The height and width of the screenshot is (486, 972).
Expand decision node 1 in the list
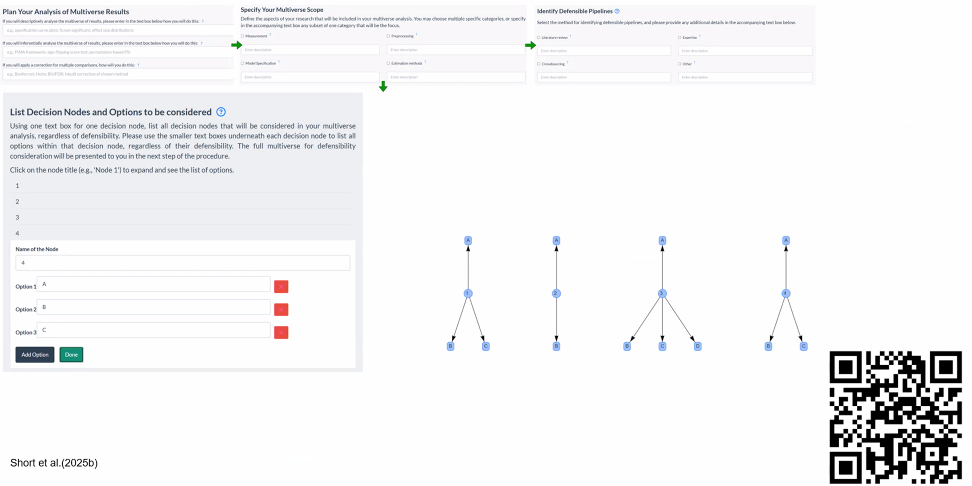point(17,186)
